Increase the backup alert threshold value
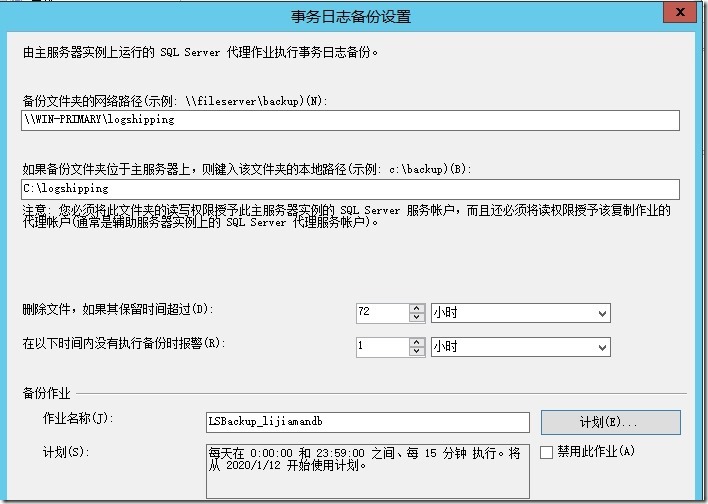Screen dimensions: 708x504 click(x=417, y=341)
